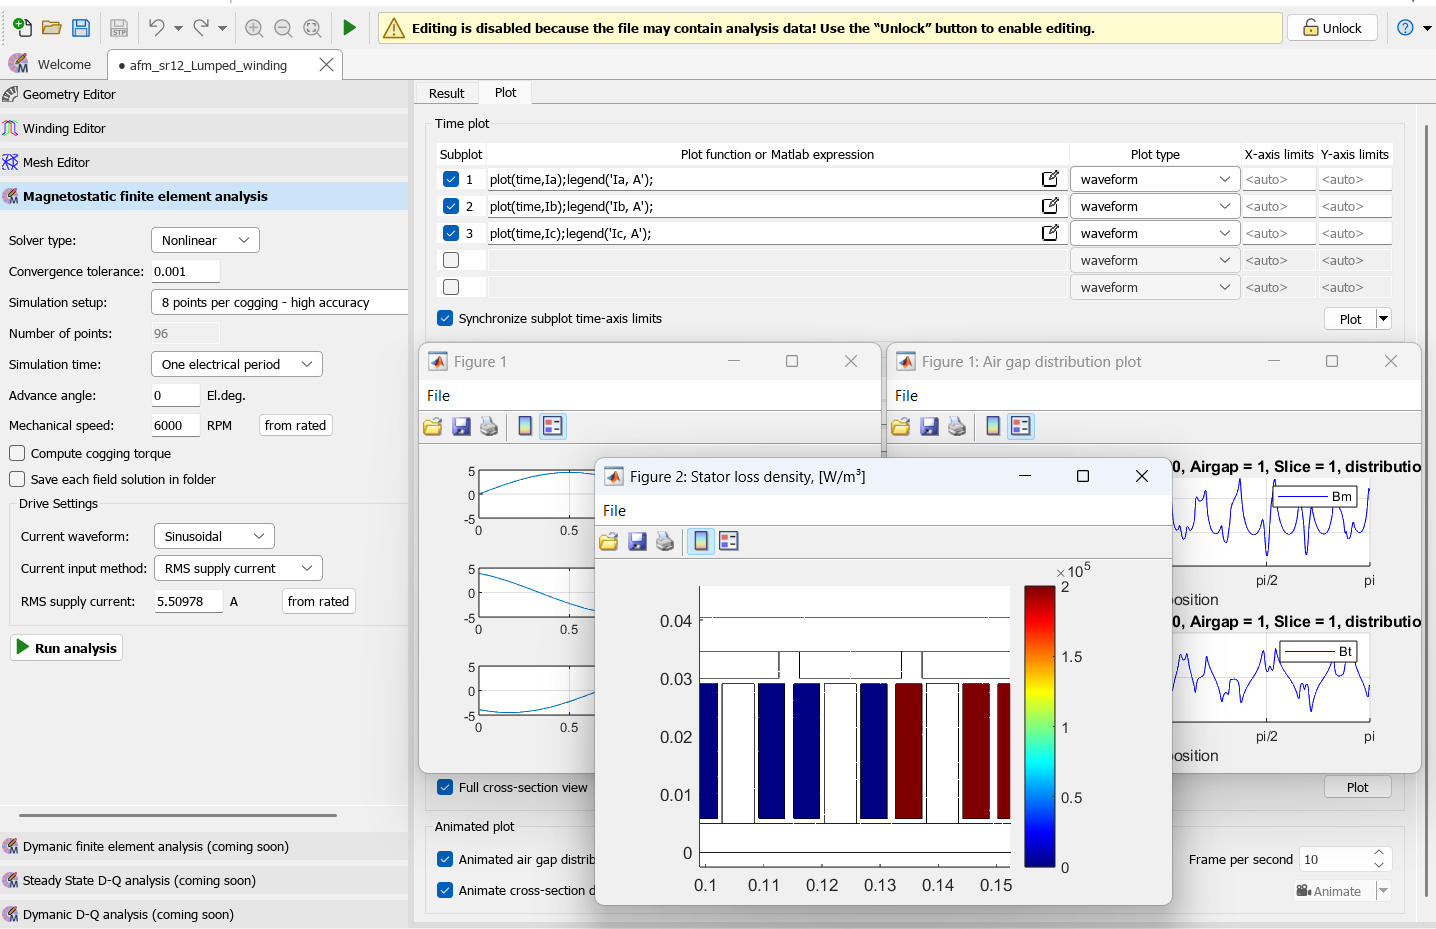
Task: Open expression editor for subplot 1
Action: 1050,179
